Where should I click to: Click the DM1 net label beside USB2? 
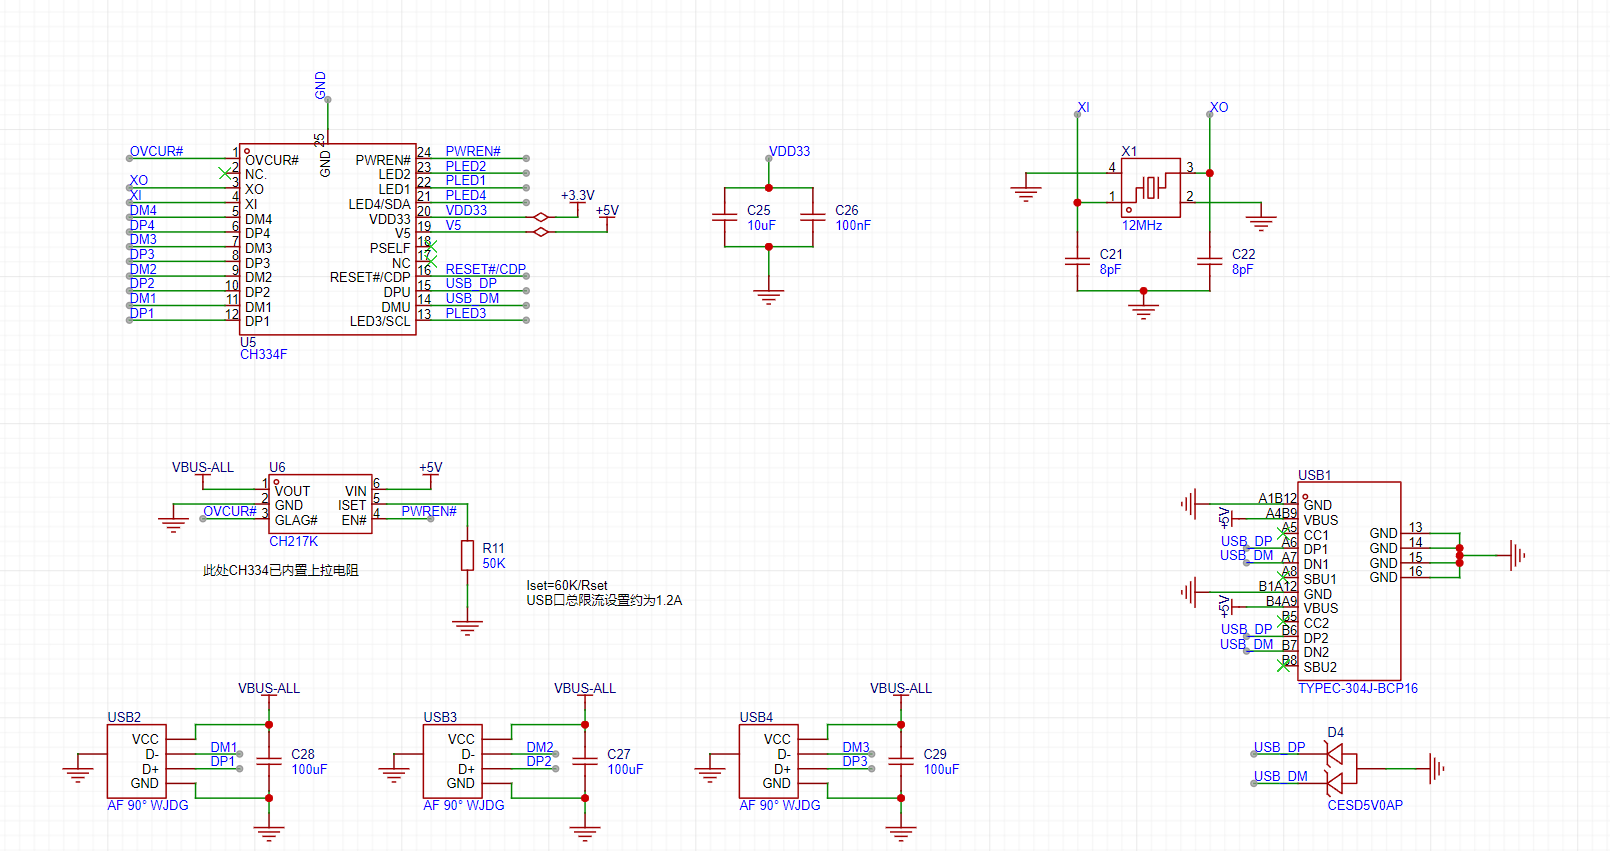coord(224,747)
